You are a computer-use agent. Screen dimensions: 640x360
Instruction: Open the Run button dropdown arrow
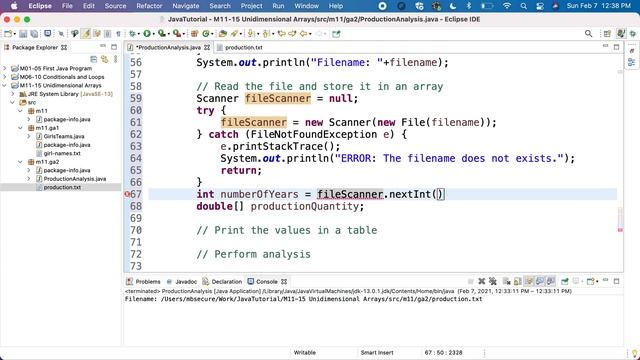(x=153, y=34)
